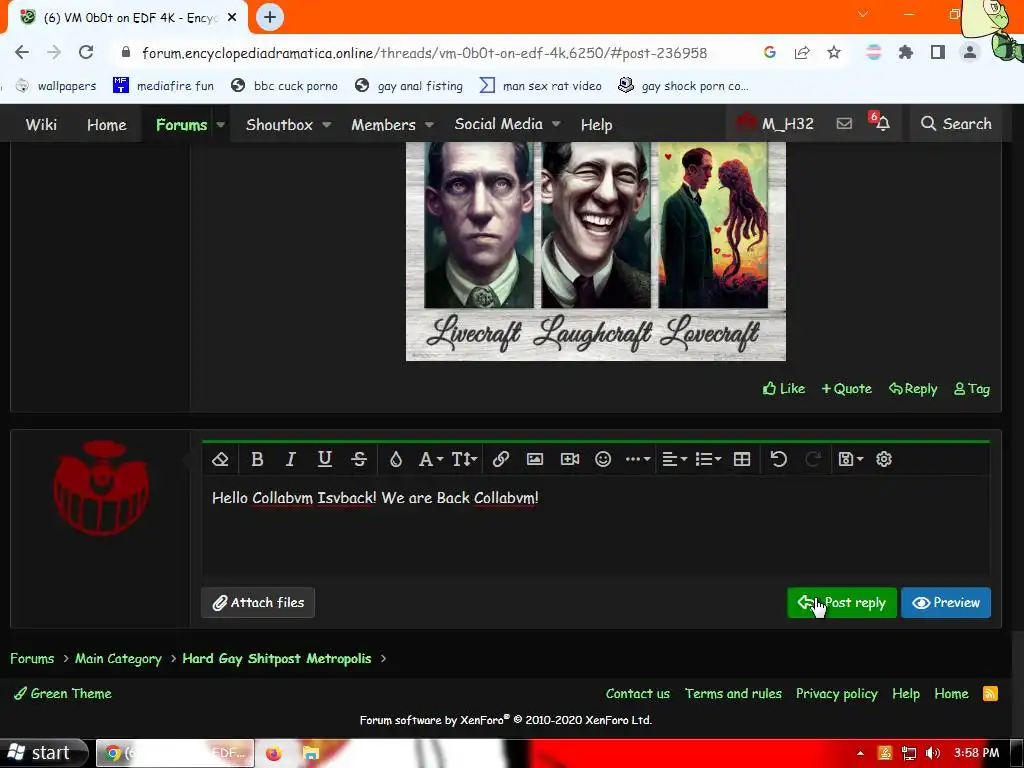Open the more options ellipsis dropdown

click(637, 459)
